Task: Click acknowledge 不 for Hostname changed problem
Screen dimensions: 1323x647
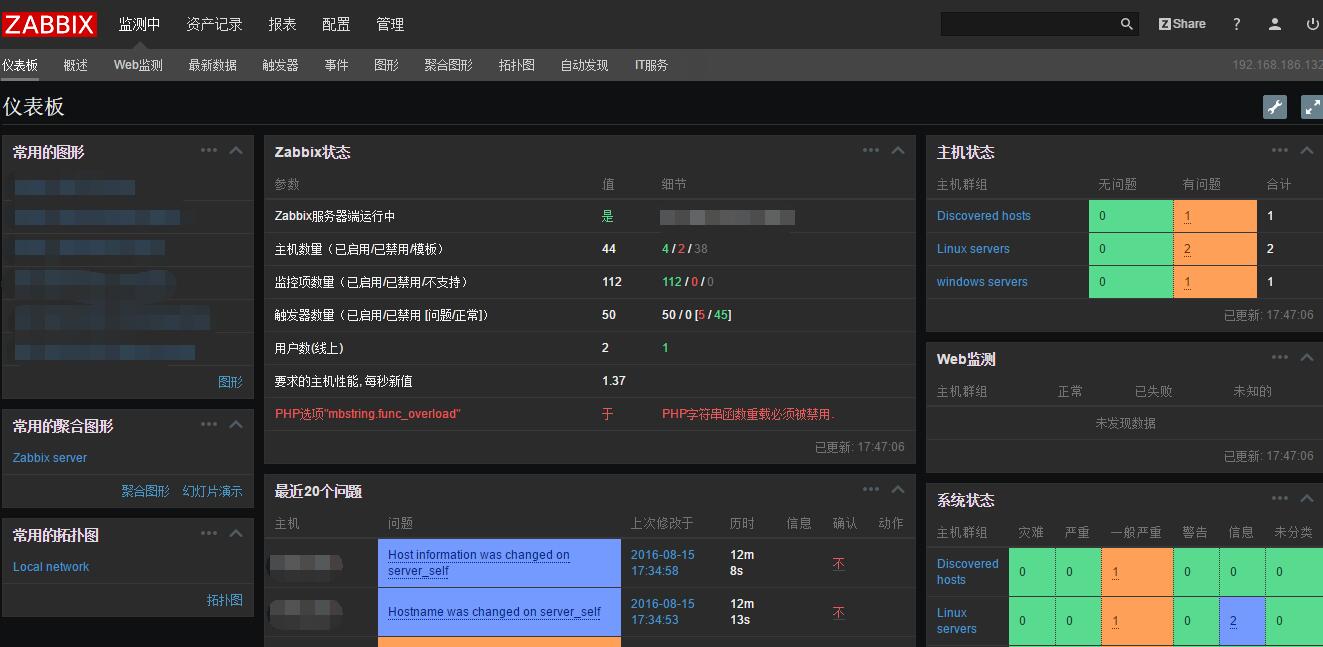Action: [x=838, y=612]
